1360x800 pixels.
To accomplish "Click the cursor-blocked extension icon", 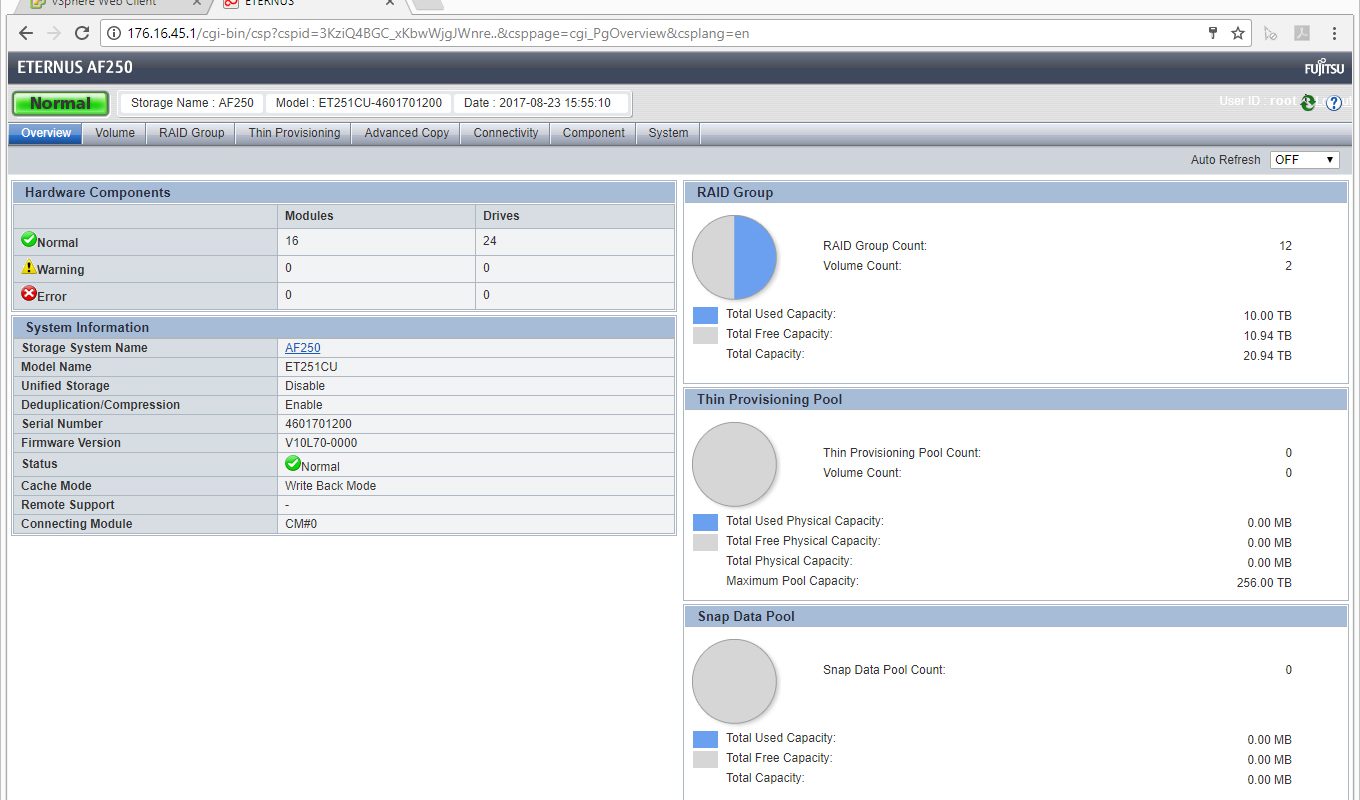I will click(x=1271, y=33).
